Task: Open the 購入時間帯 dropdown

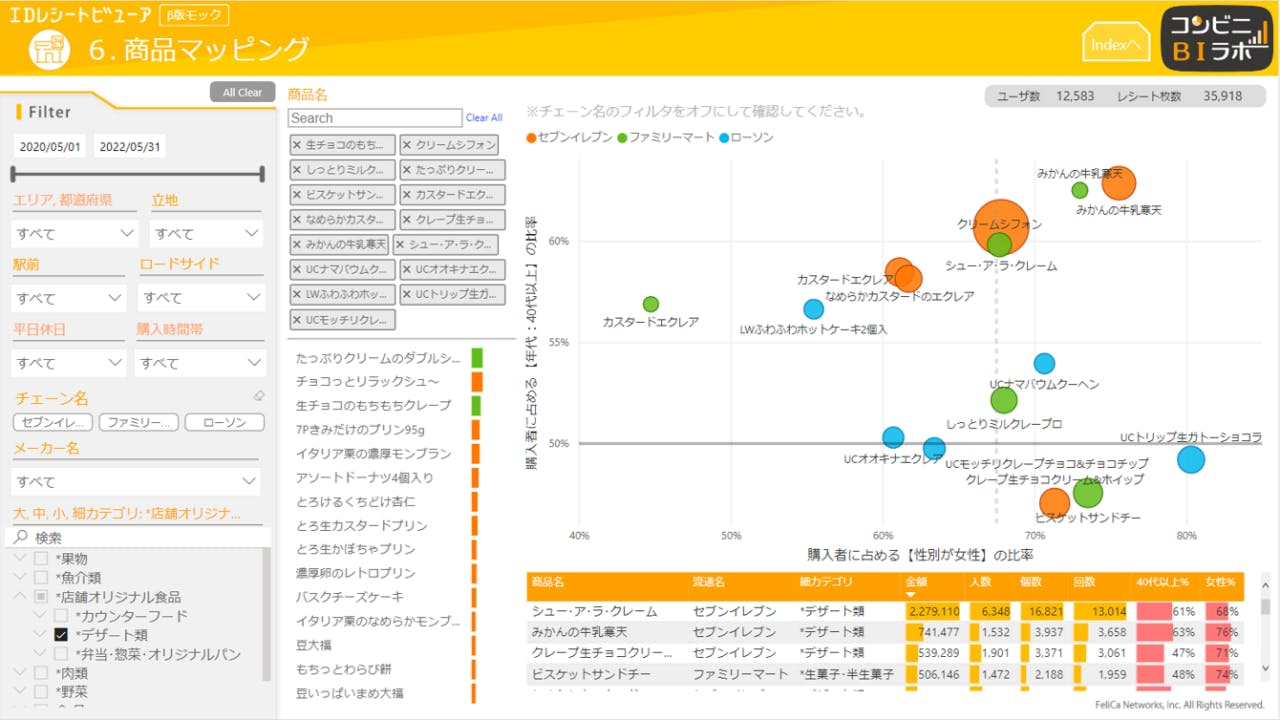Action: pyautogui.click(x=200, y=363)
